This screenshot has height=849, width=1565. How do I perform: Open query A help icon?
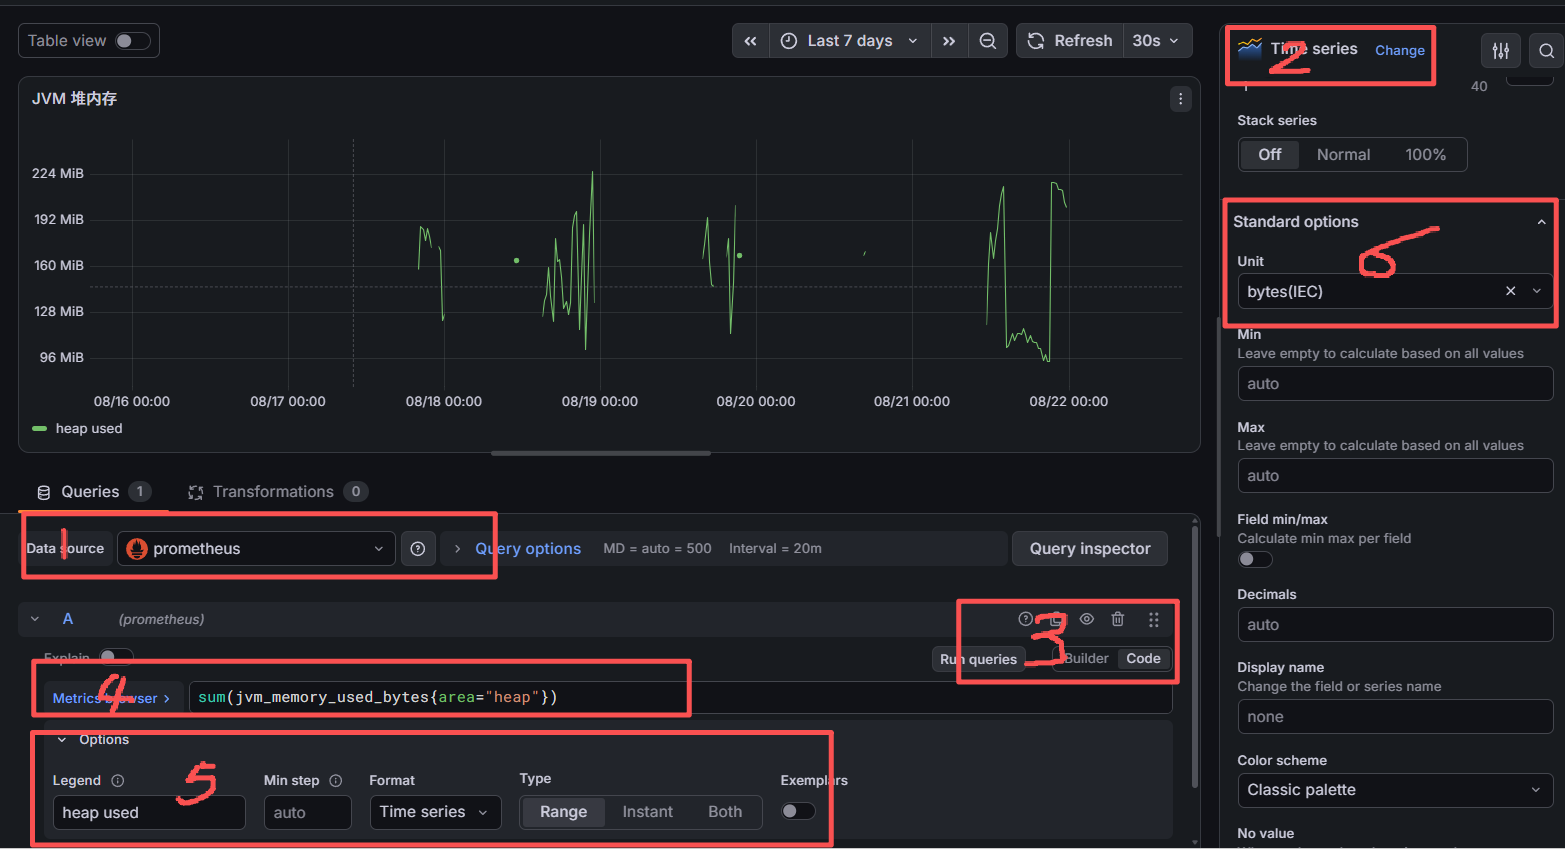point(1025,619)
